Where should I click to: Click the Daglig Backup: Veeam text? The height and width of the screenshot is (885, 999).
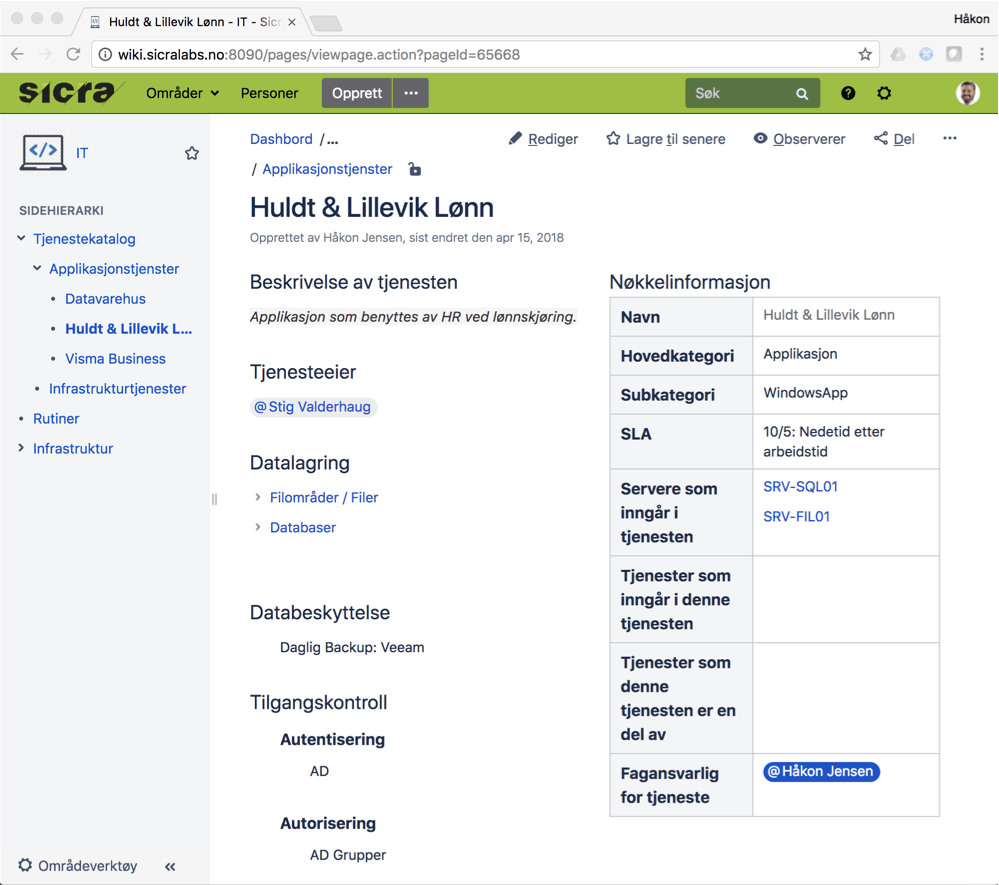click(x=352, y=647)
